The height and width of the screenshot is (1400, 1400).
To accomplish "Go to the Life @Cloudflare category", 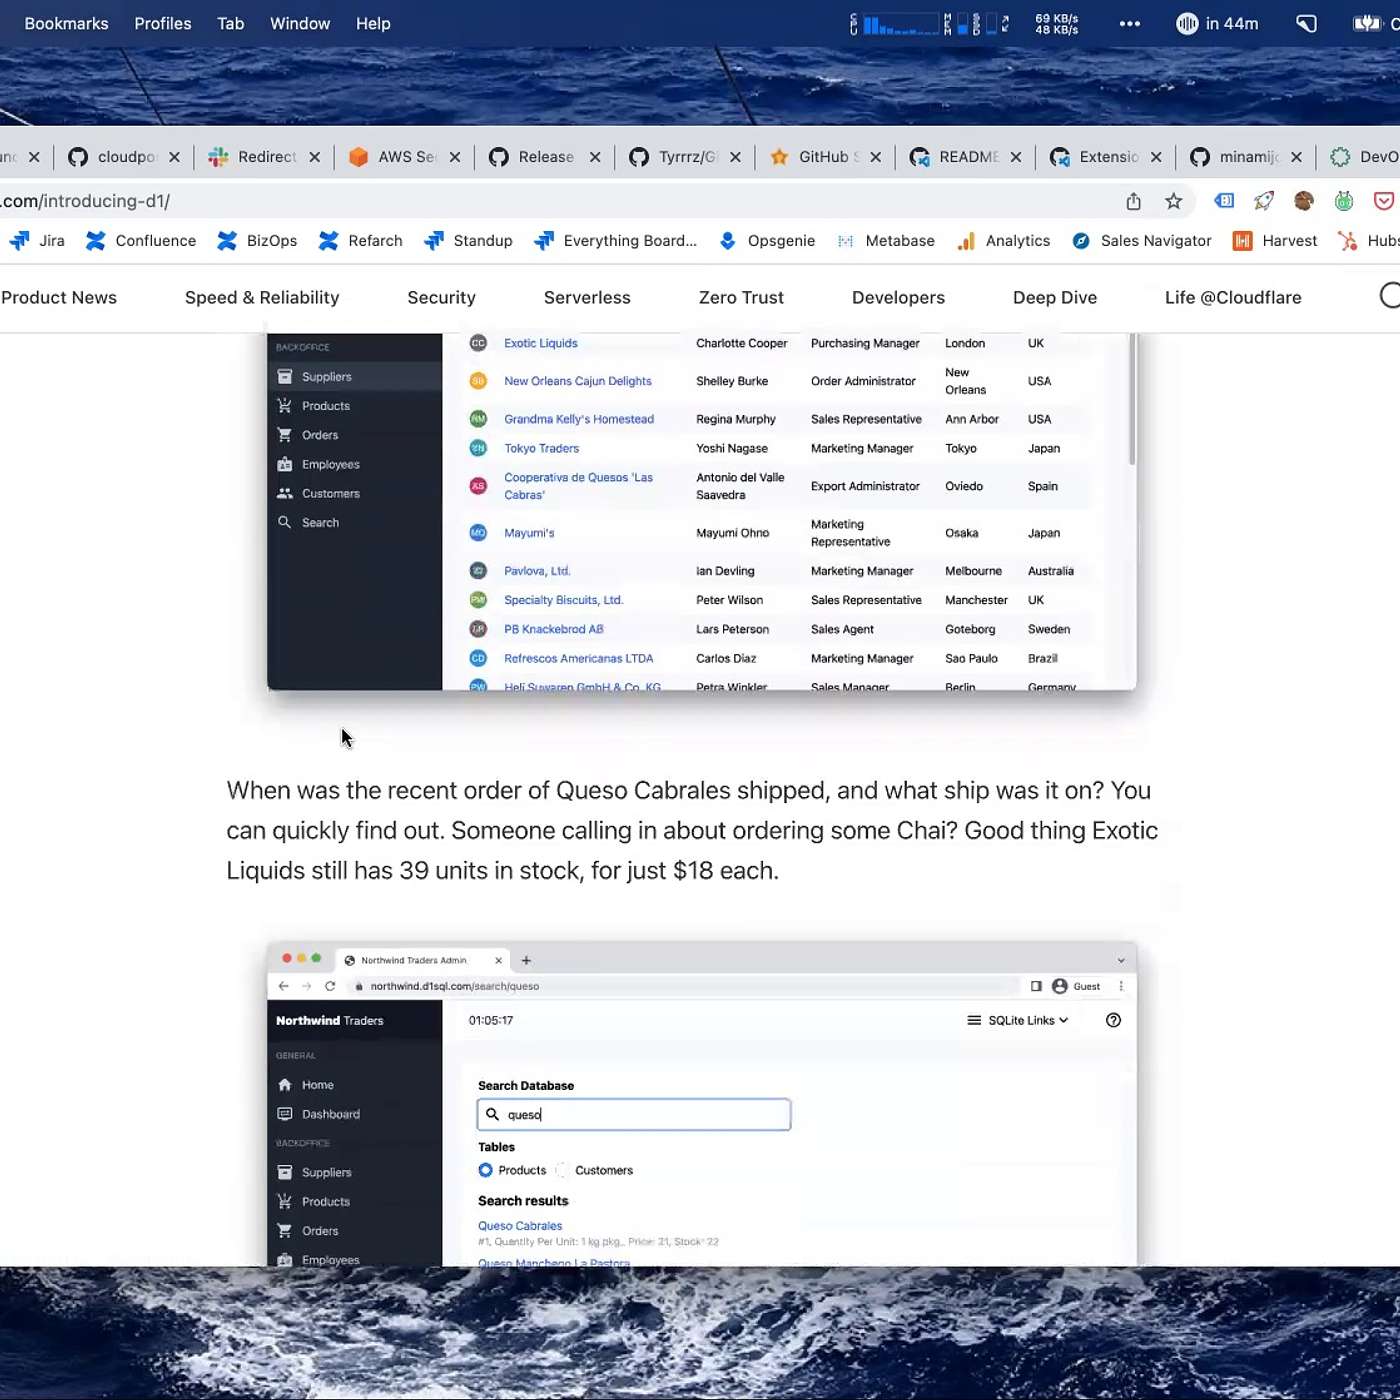I will pos(1233,298).
